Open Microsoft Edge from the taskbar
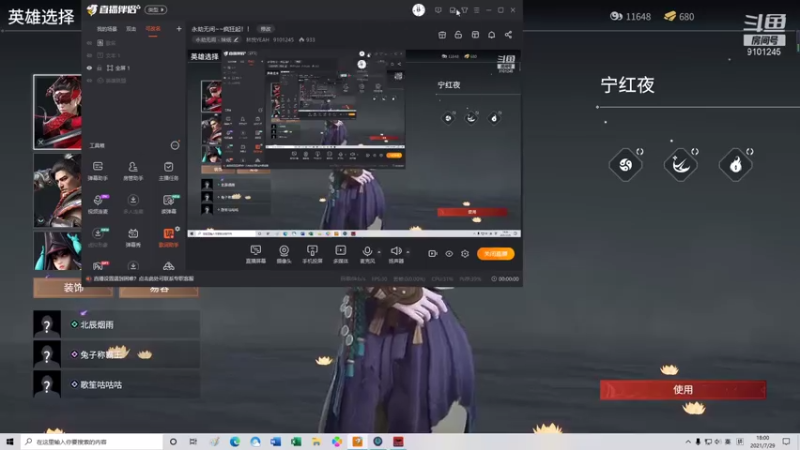The width and height of the screenshot is (800, 450). (235, 441)
